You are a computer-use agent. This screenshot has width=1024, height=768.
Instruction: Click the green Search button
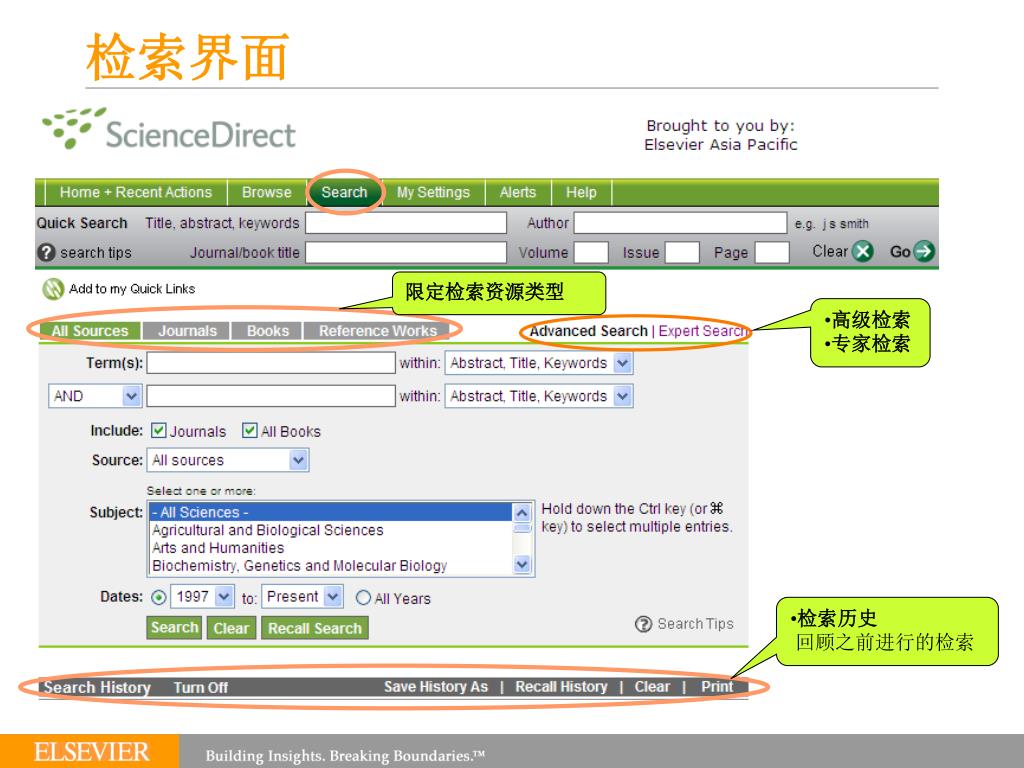tap(174, 628)
